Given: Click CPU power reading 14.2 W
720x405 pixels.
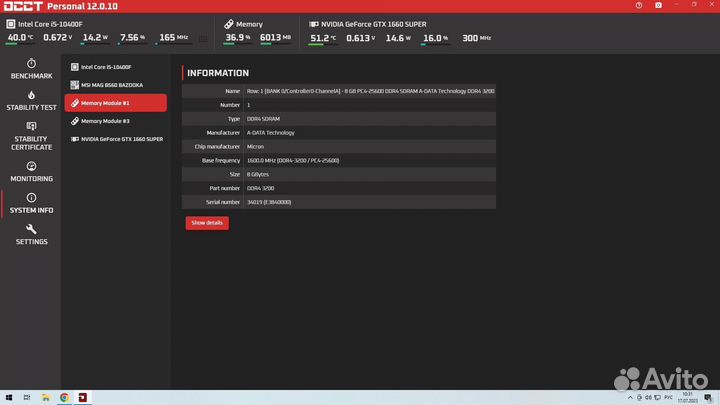Looking at the screenshot, I should [x=95, y=38].
